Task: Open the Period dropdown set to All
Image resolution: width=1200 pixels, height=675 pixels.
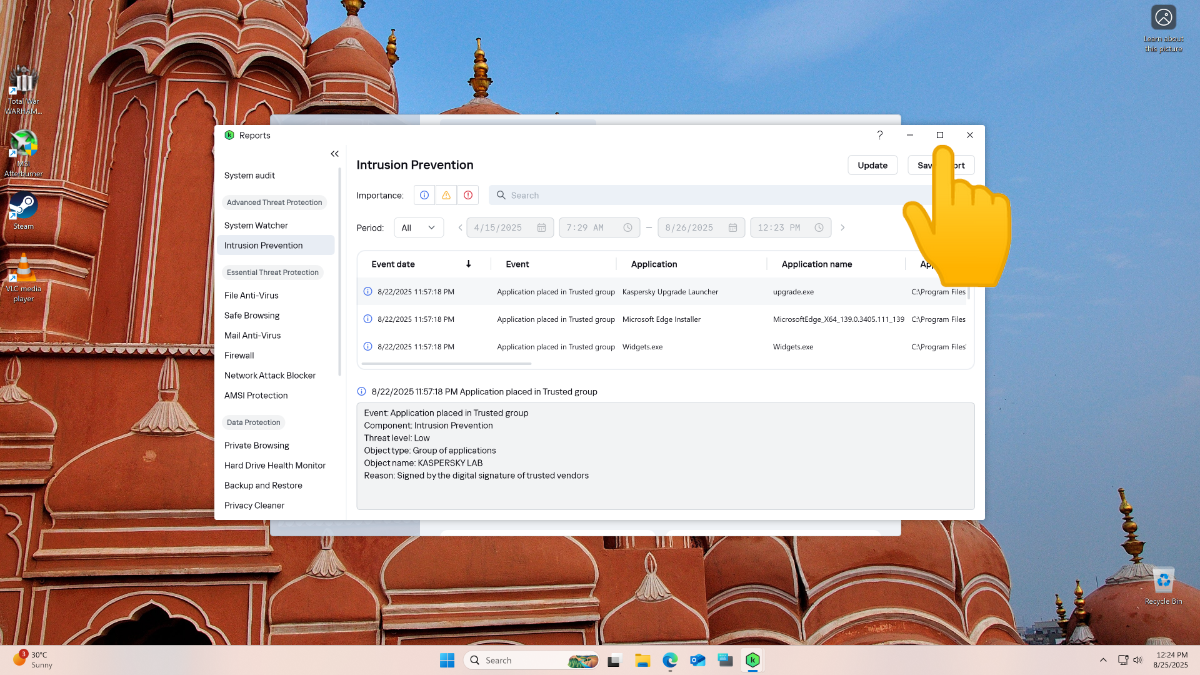Action: tap(419, 228)
